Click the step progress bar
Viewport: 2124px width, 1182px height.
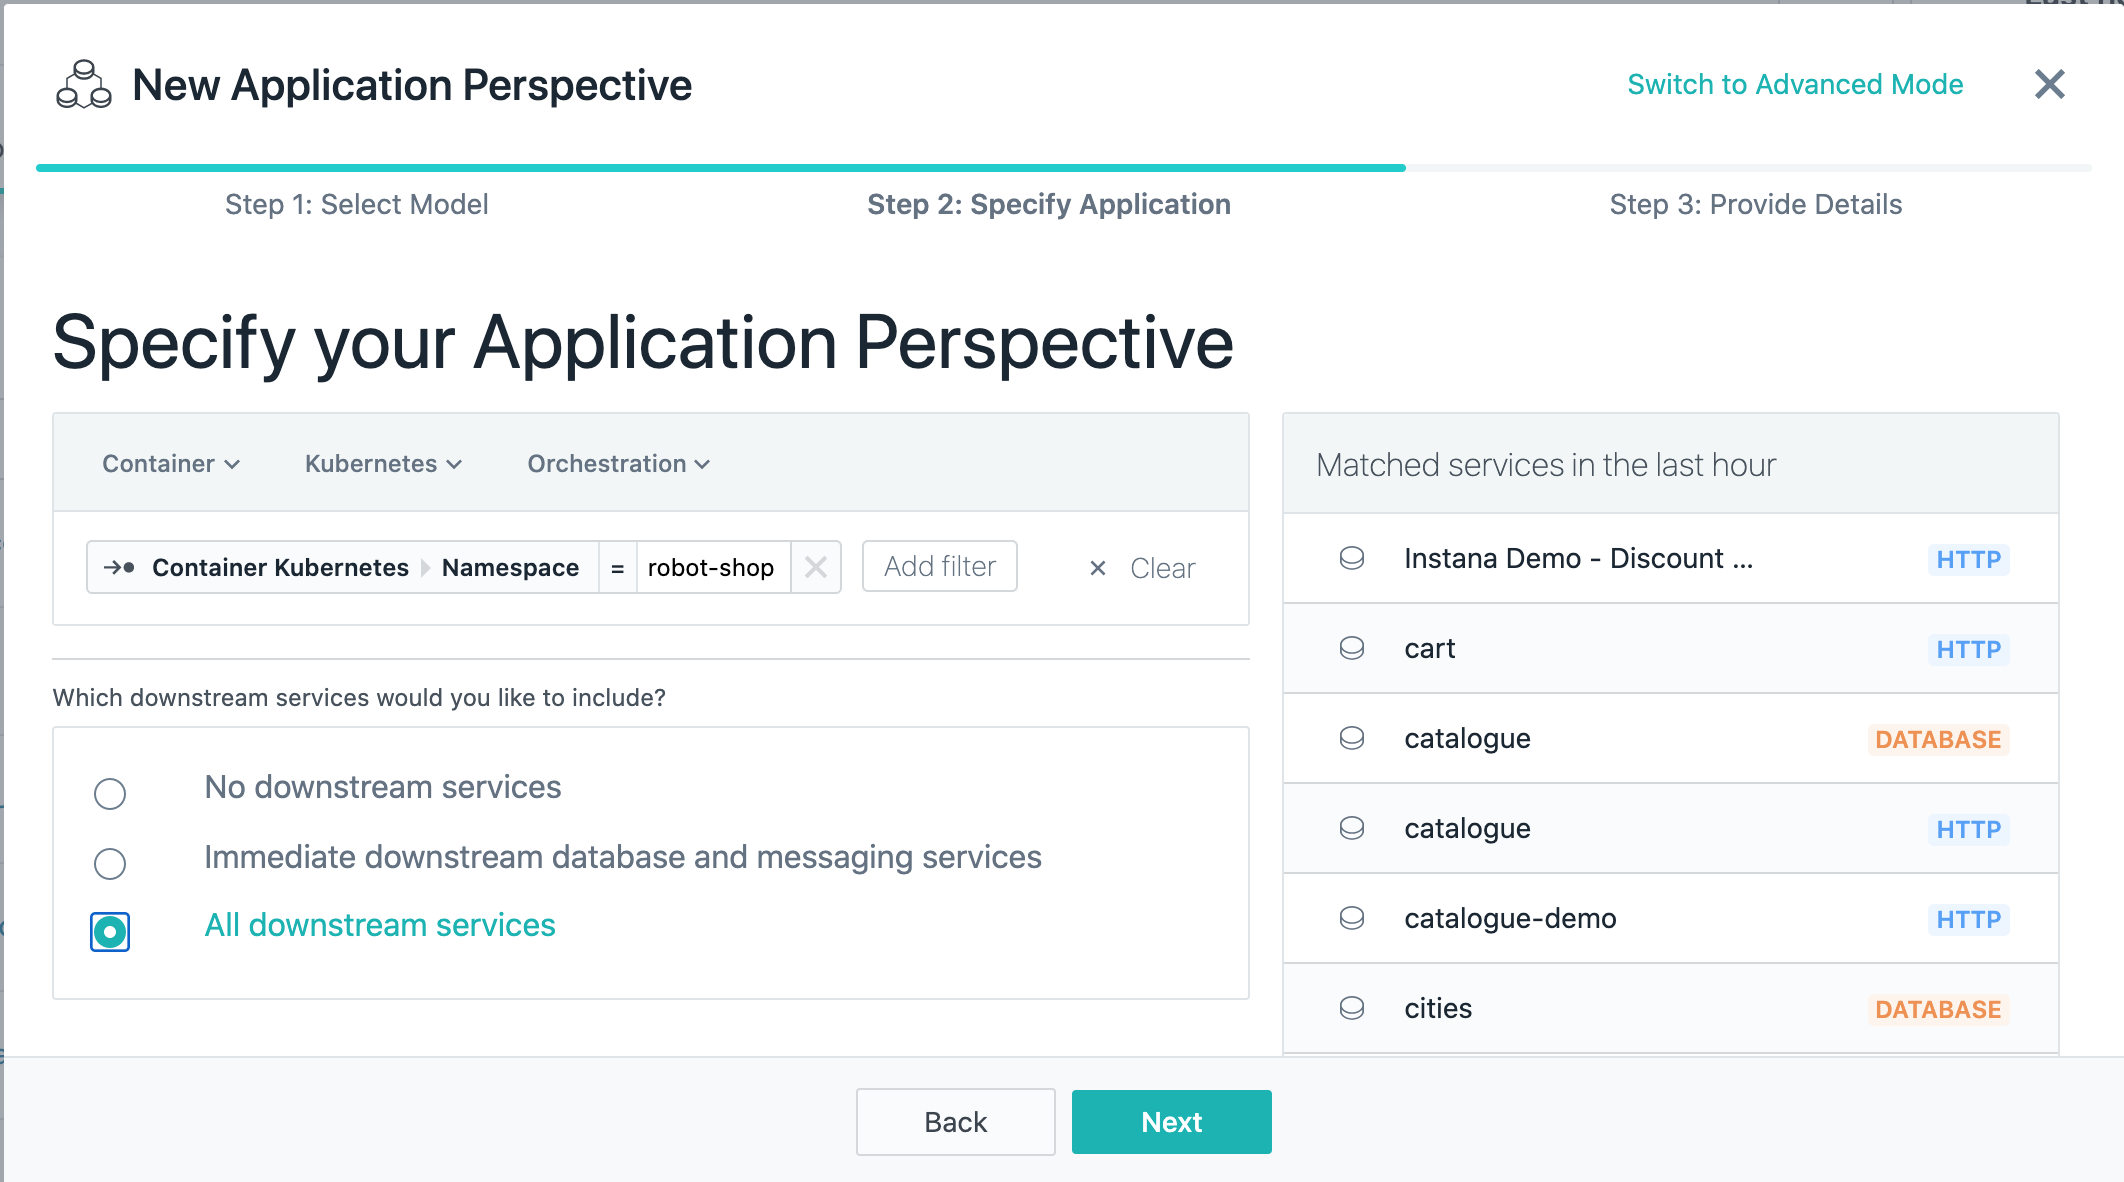[1063, 168]
